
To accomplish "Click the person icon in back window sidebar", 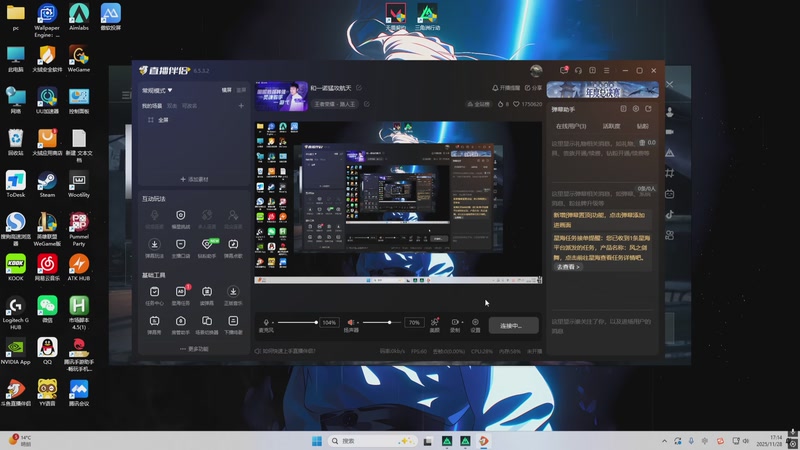I will [x=670, y=112].
